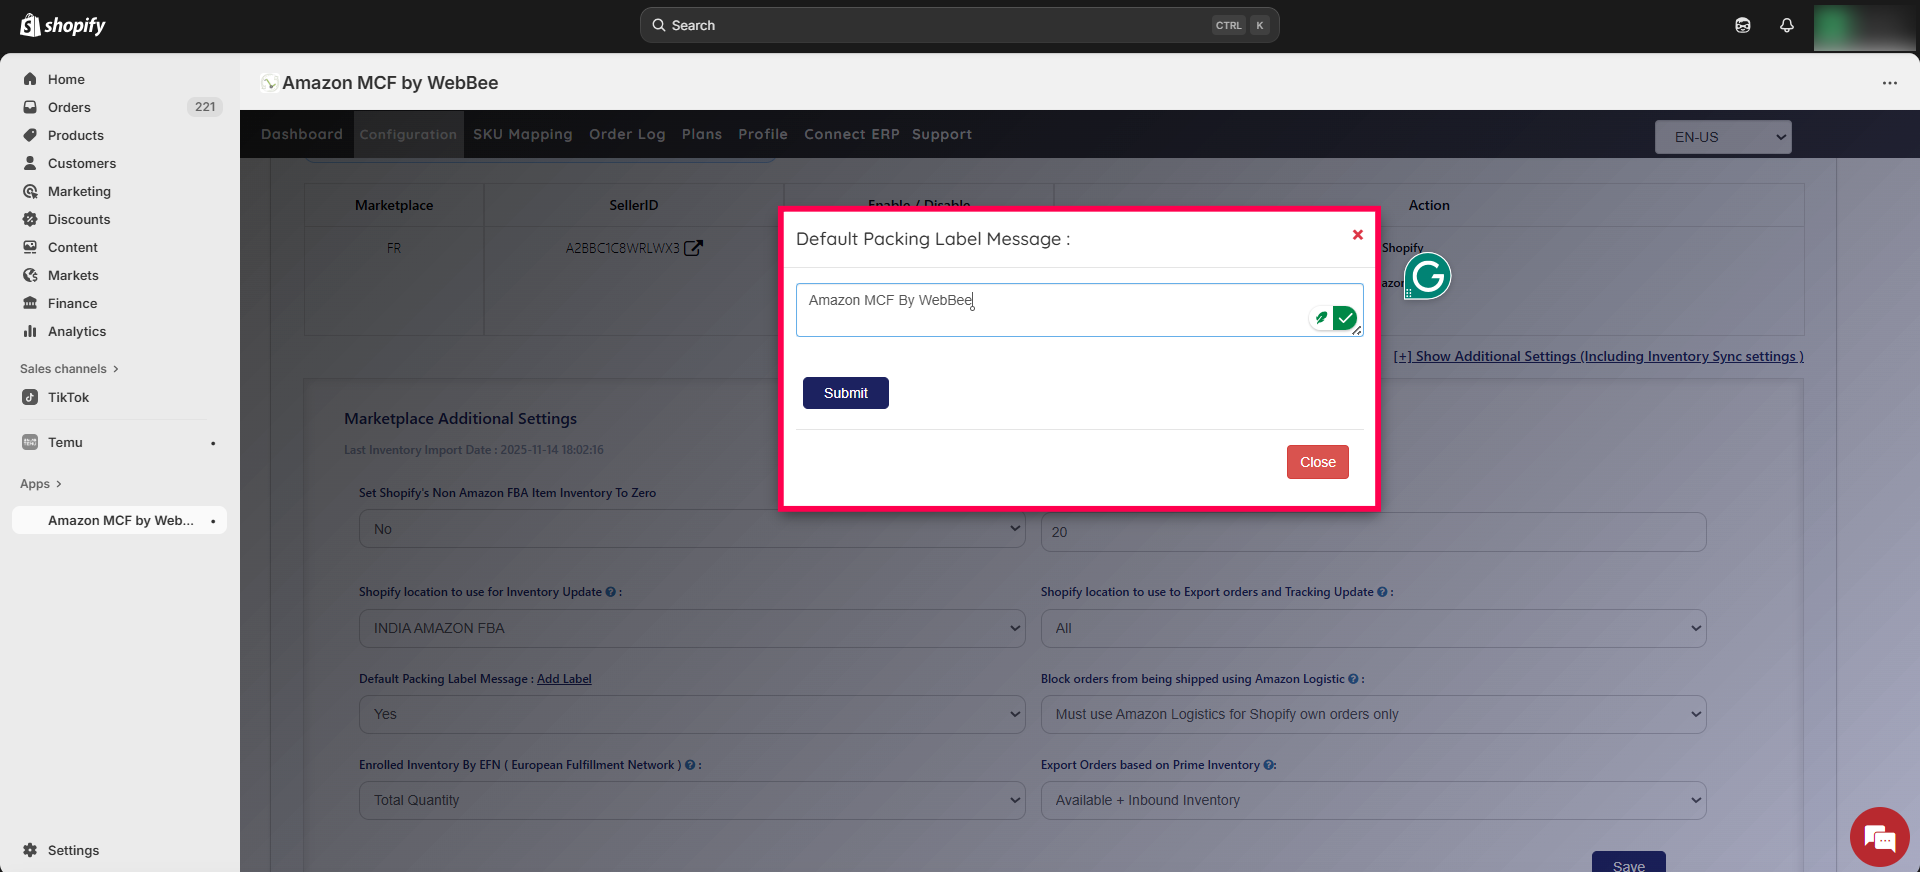This screenshot has height=872, width=1920.
Task: Open the live chat bubble
Action: (1879, 837)
